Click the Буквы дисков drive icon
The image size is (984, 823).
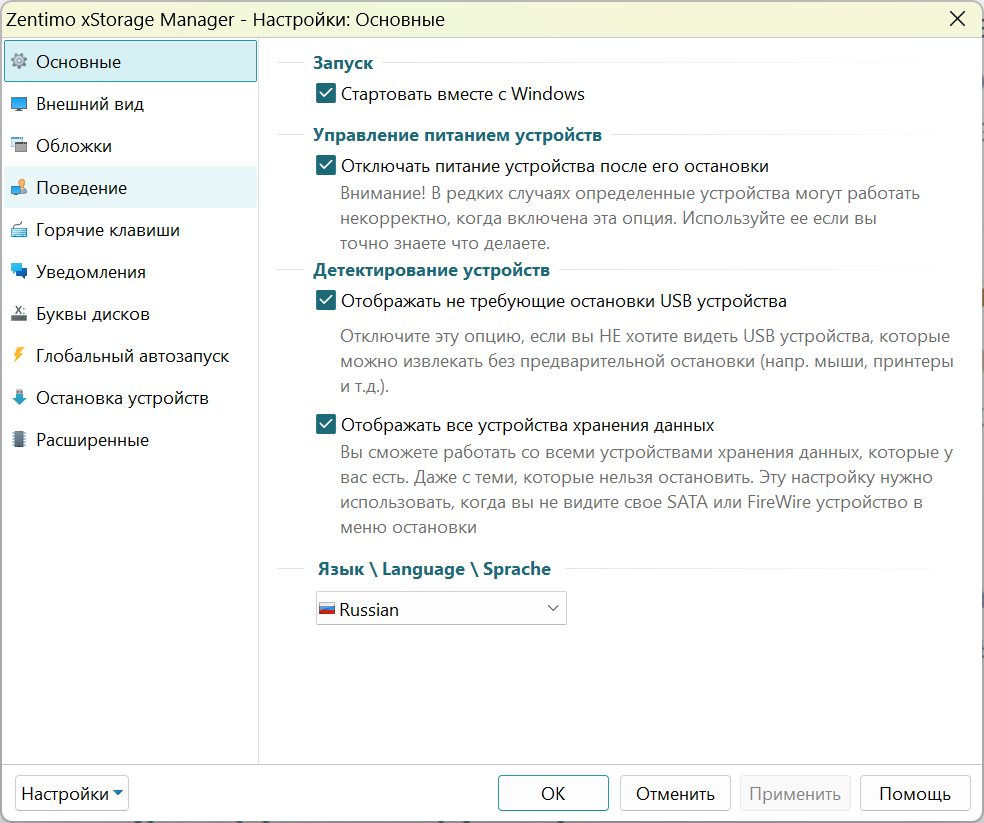click(19, 313)
